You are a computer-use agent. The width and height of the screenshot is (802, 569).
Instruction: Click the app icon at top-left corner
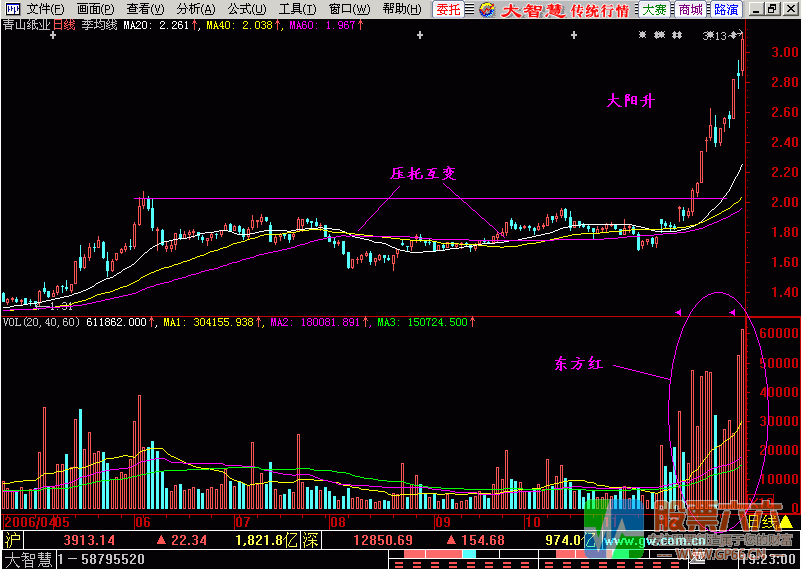coord(11,9)
